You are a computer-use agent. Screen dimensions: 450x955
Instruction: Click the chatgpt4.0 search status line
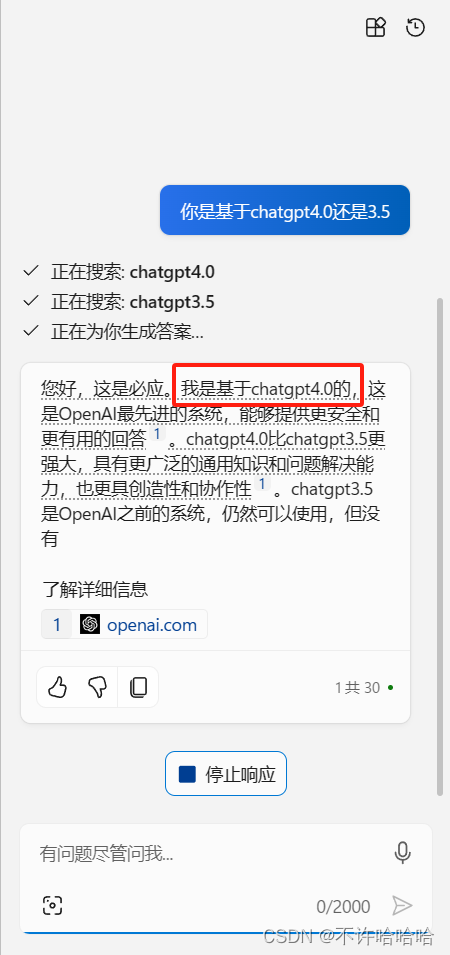pyautogui.click(x=118, y=272)
